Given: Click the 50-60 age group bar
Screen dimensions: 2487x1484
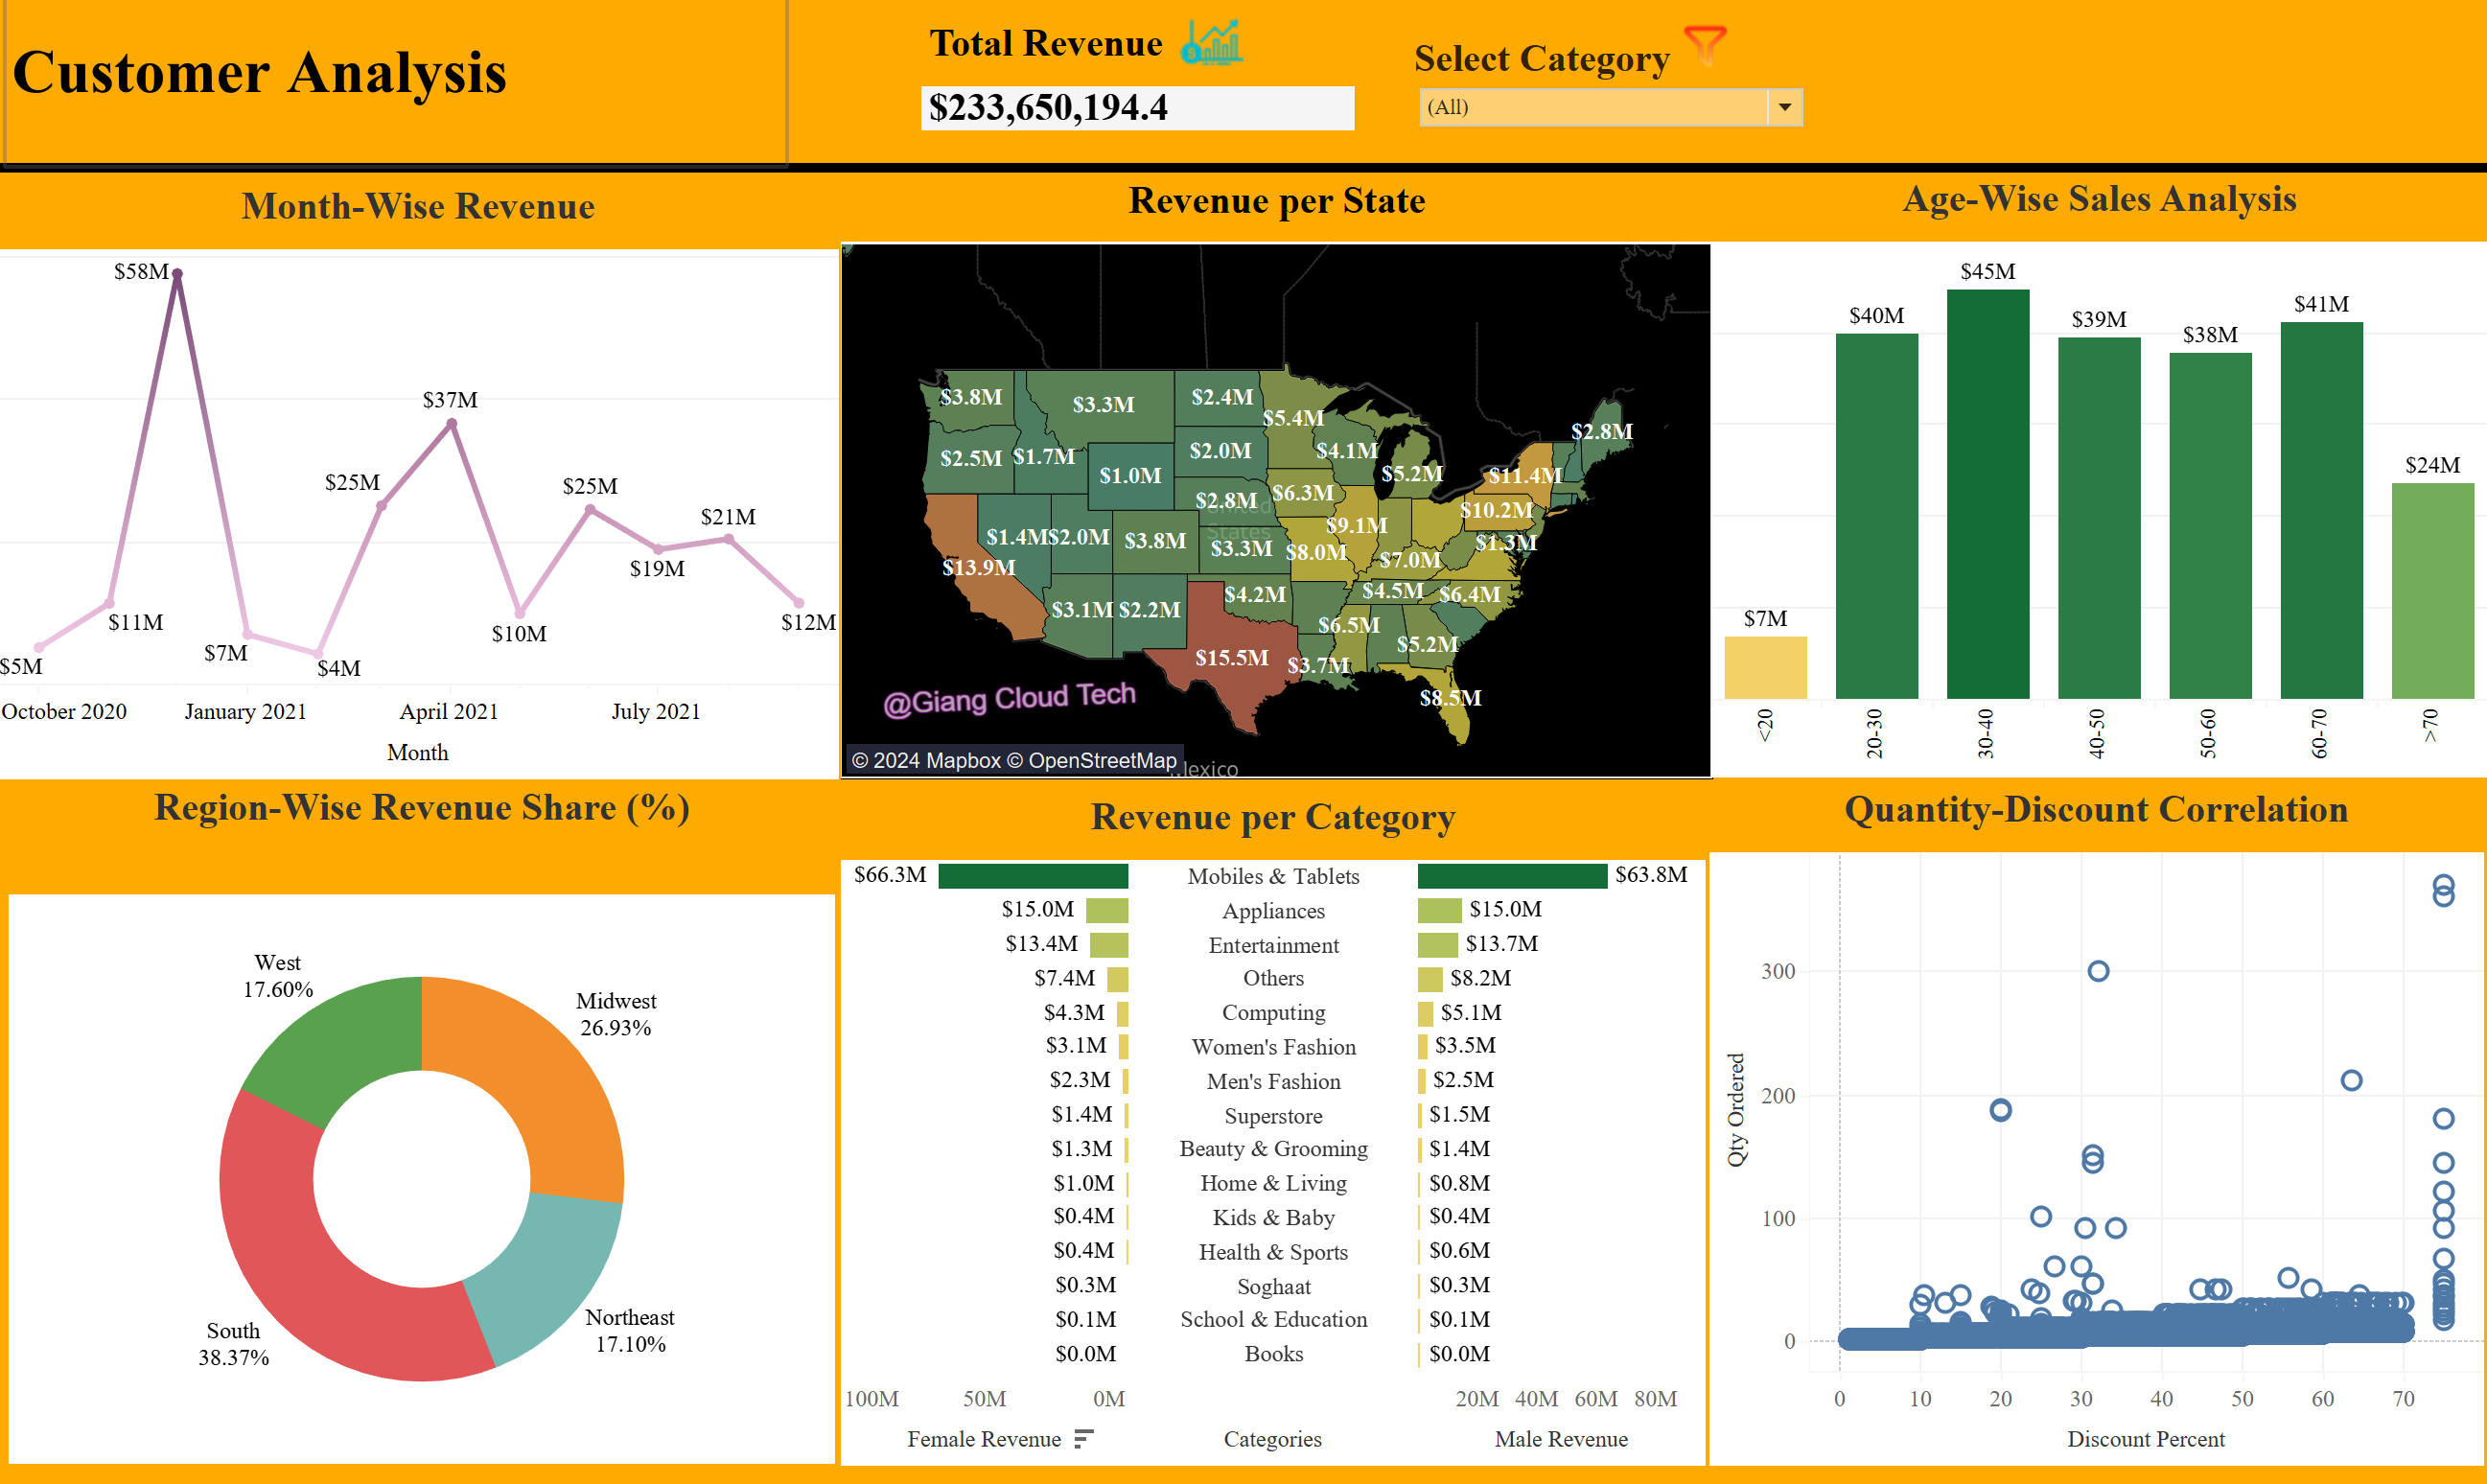Looking at the screenshot, I should [x=2210, y=525].
